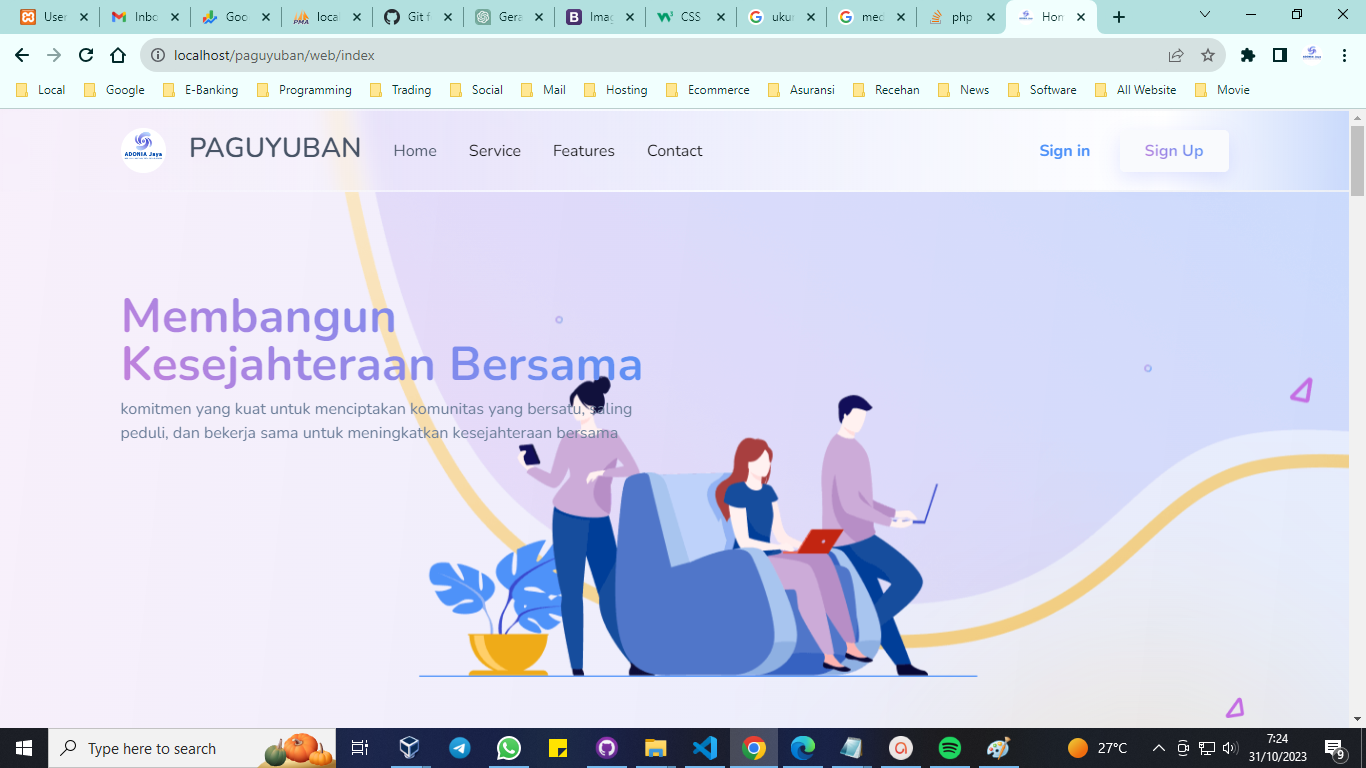Click the Adonia Jaya logo icon
This screenshot has height=768, width=1366.
pyautogui.click(x=143, y=151)
